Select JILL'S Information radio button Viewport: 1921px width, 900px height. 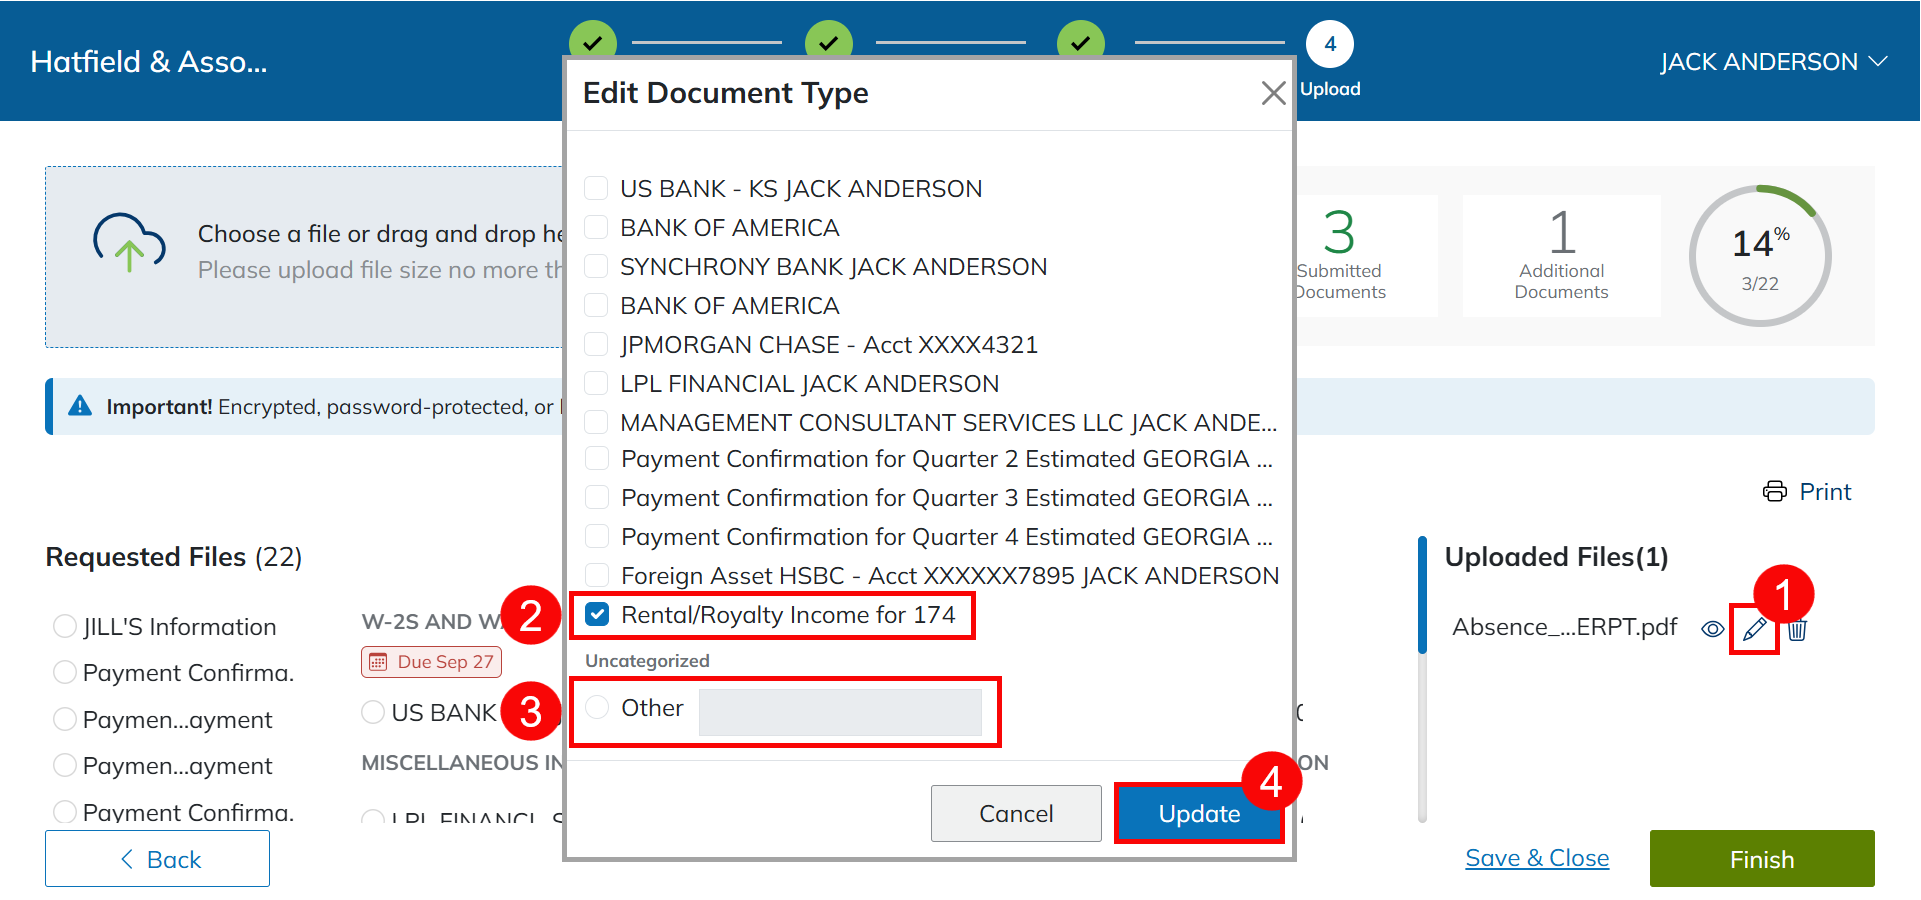tap(65, 626)
